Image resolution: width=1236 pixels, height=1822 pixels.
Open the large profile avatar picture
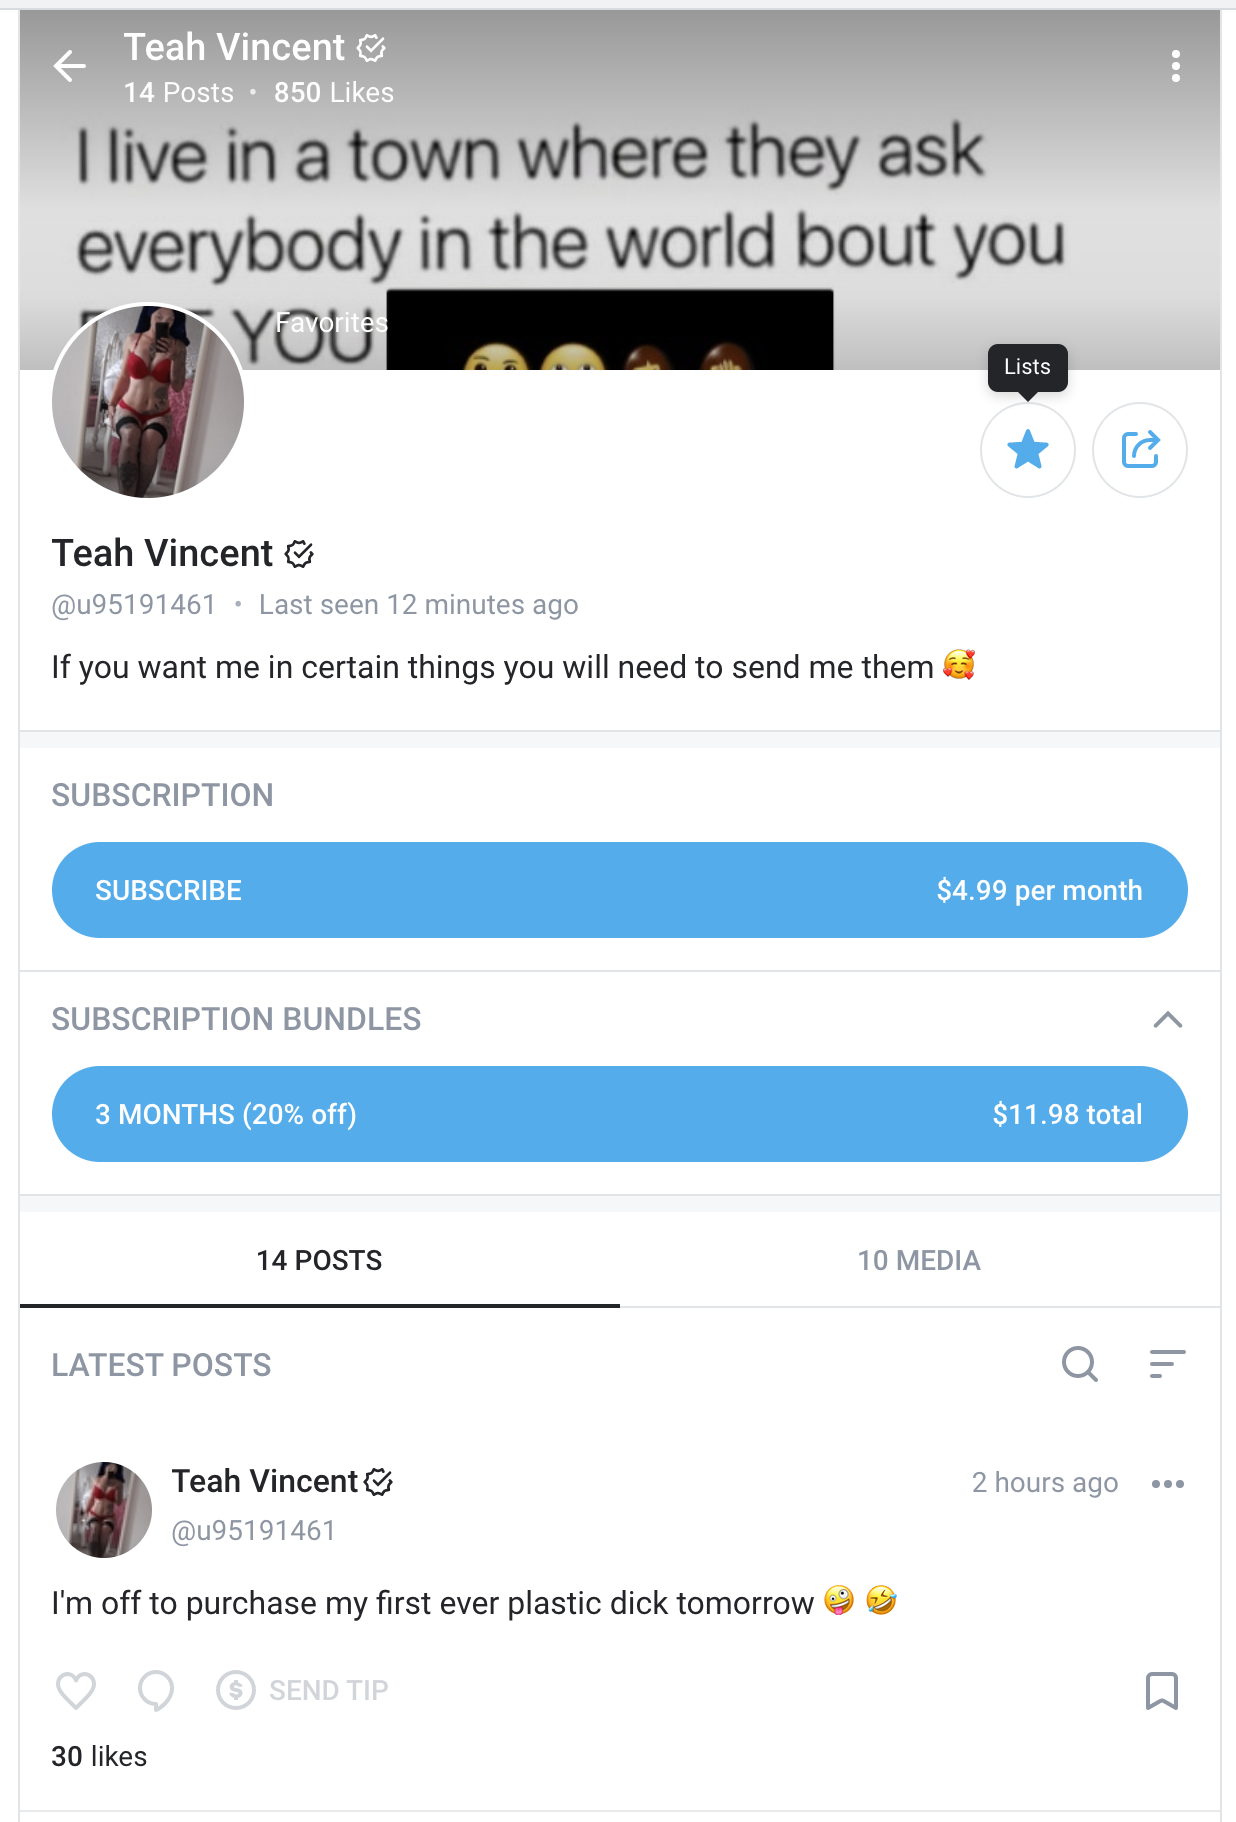tap(148, 401)
